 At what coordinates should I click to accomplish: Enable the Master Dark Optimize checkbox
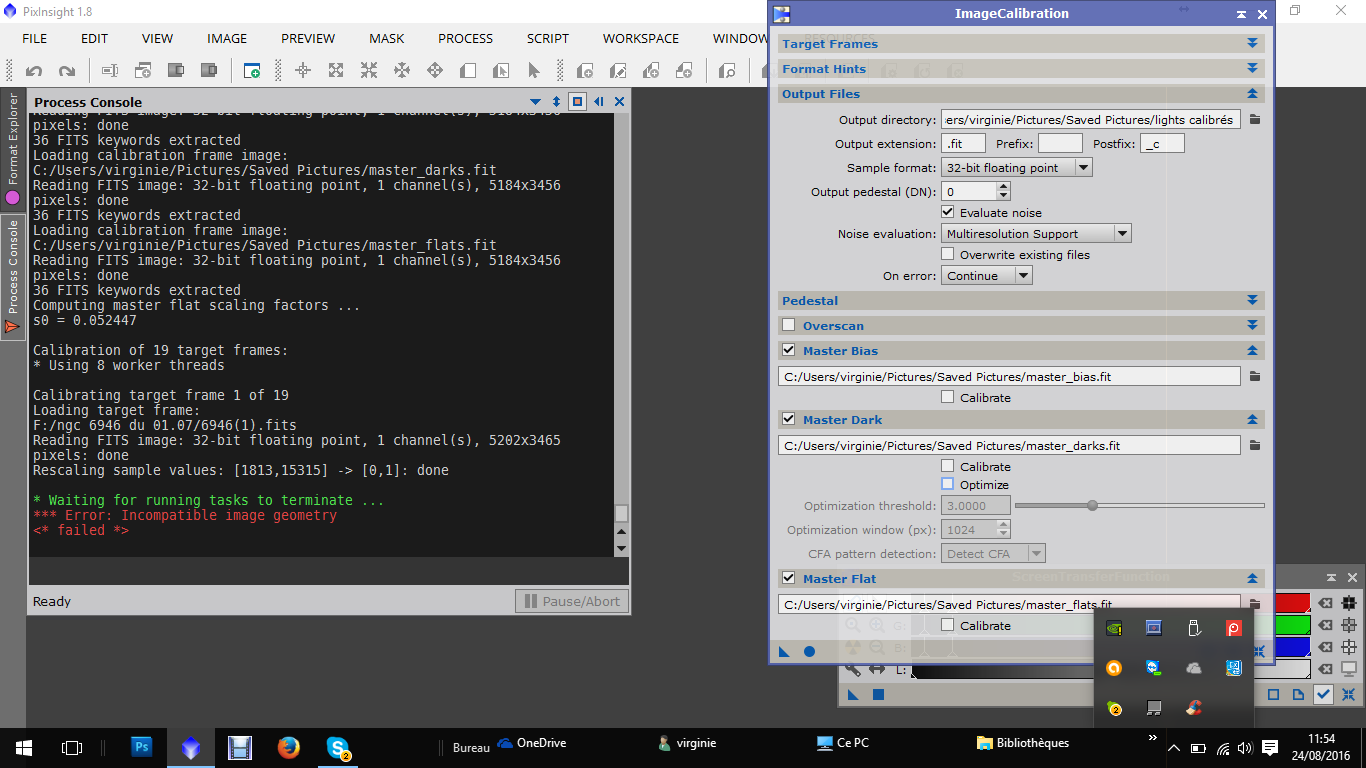click(x=948, y=485)
